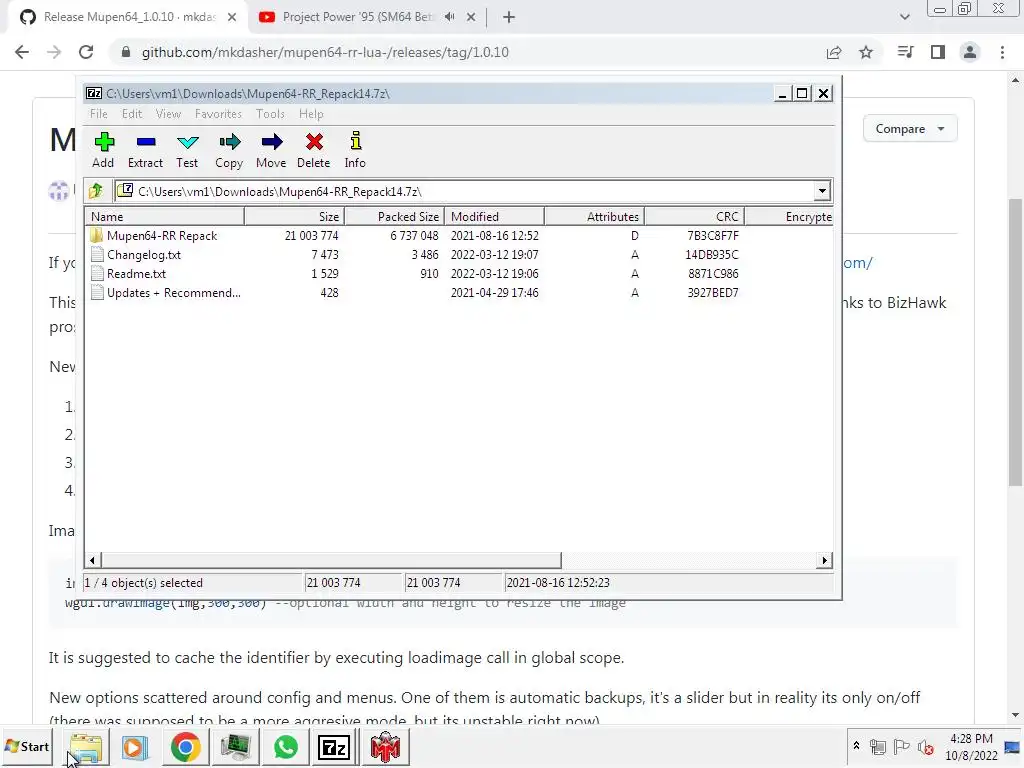Open the Favorites menu

click(218, 114)
